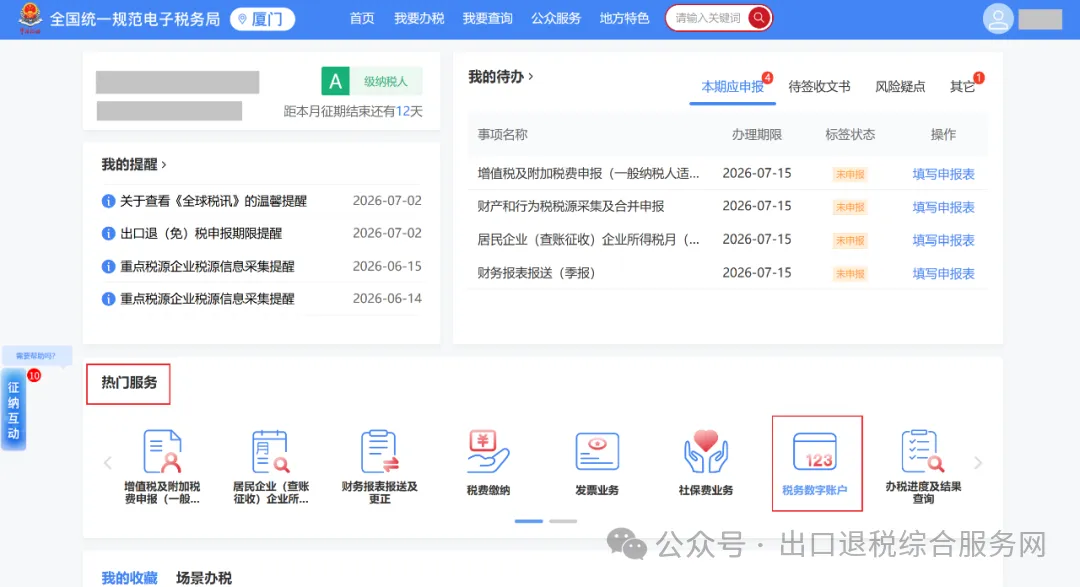Show next hot services with right arrow
Image resolution: width=1080 pixels, height=587 pixels.
978,463
